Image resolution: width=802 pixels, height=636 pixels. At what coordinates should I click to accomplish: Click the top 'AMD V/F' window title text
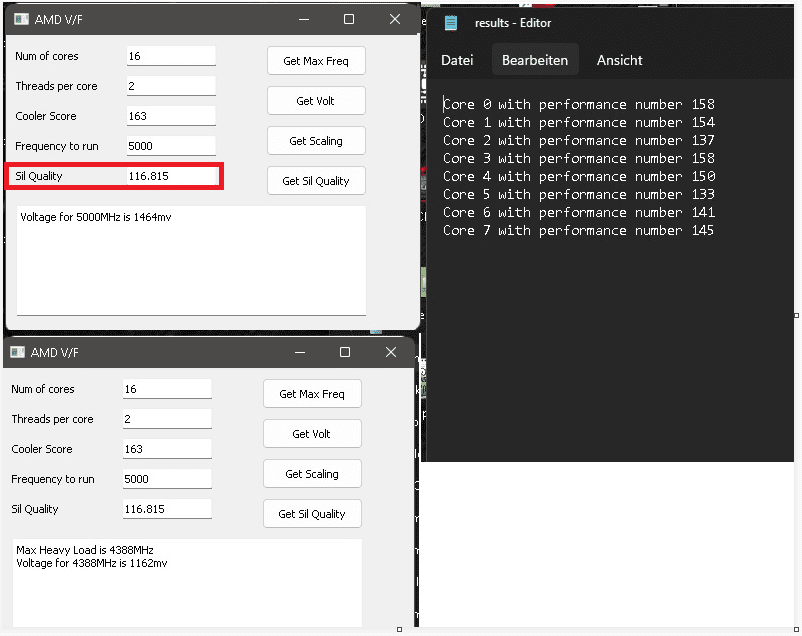tap(58, 19)
